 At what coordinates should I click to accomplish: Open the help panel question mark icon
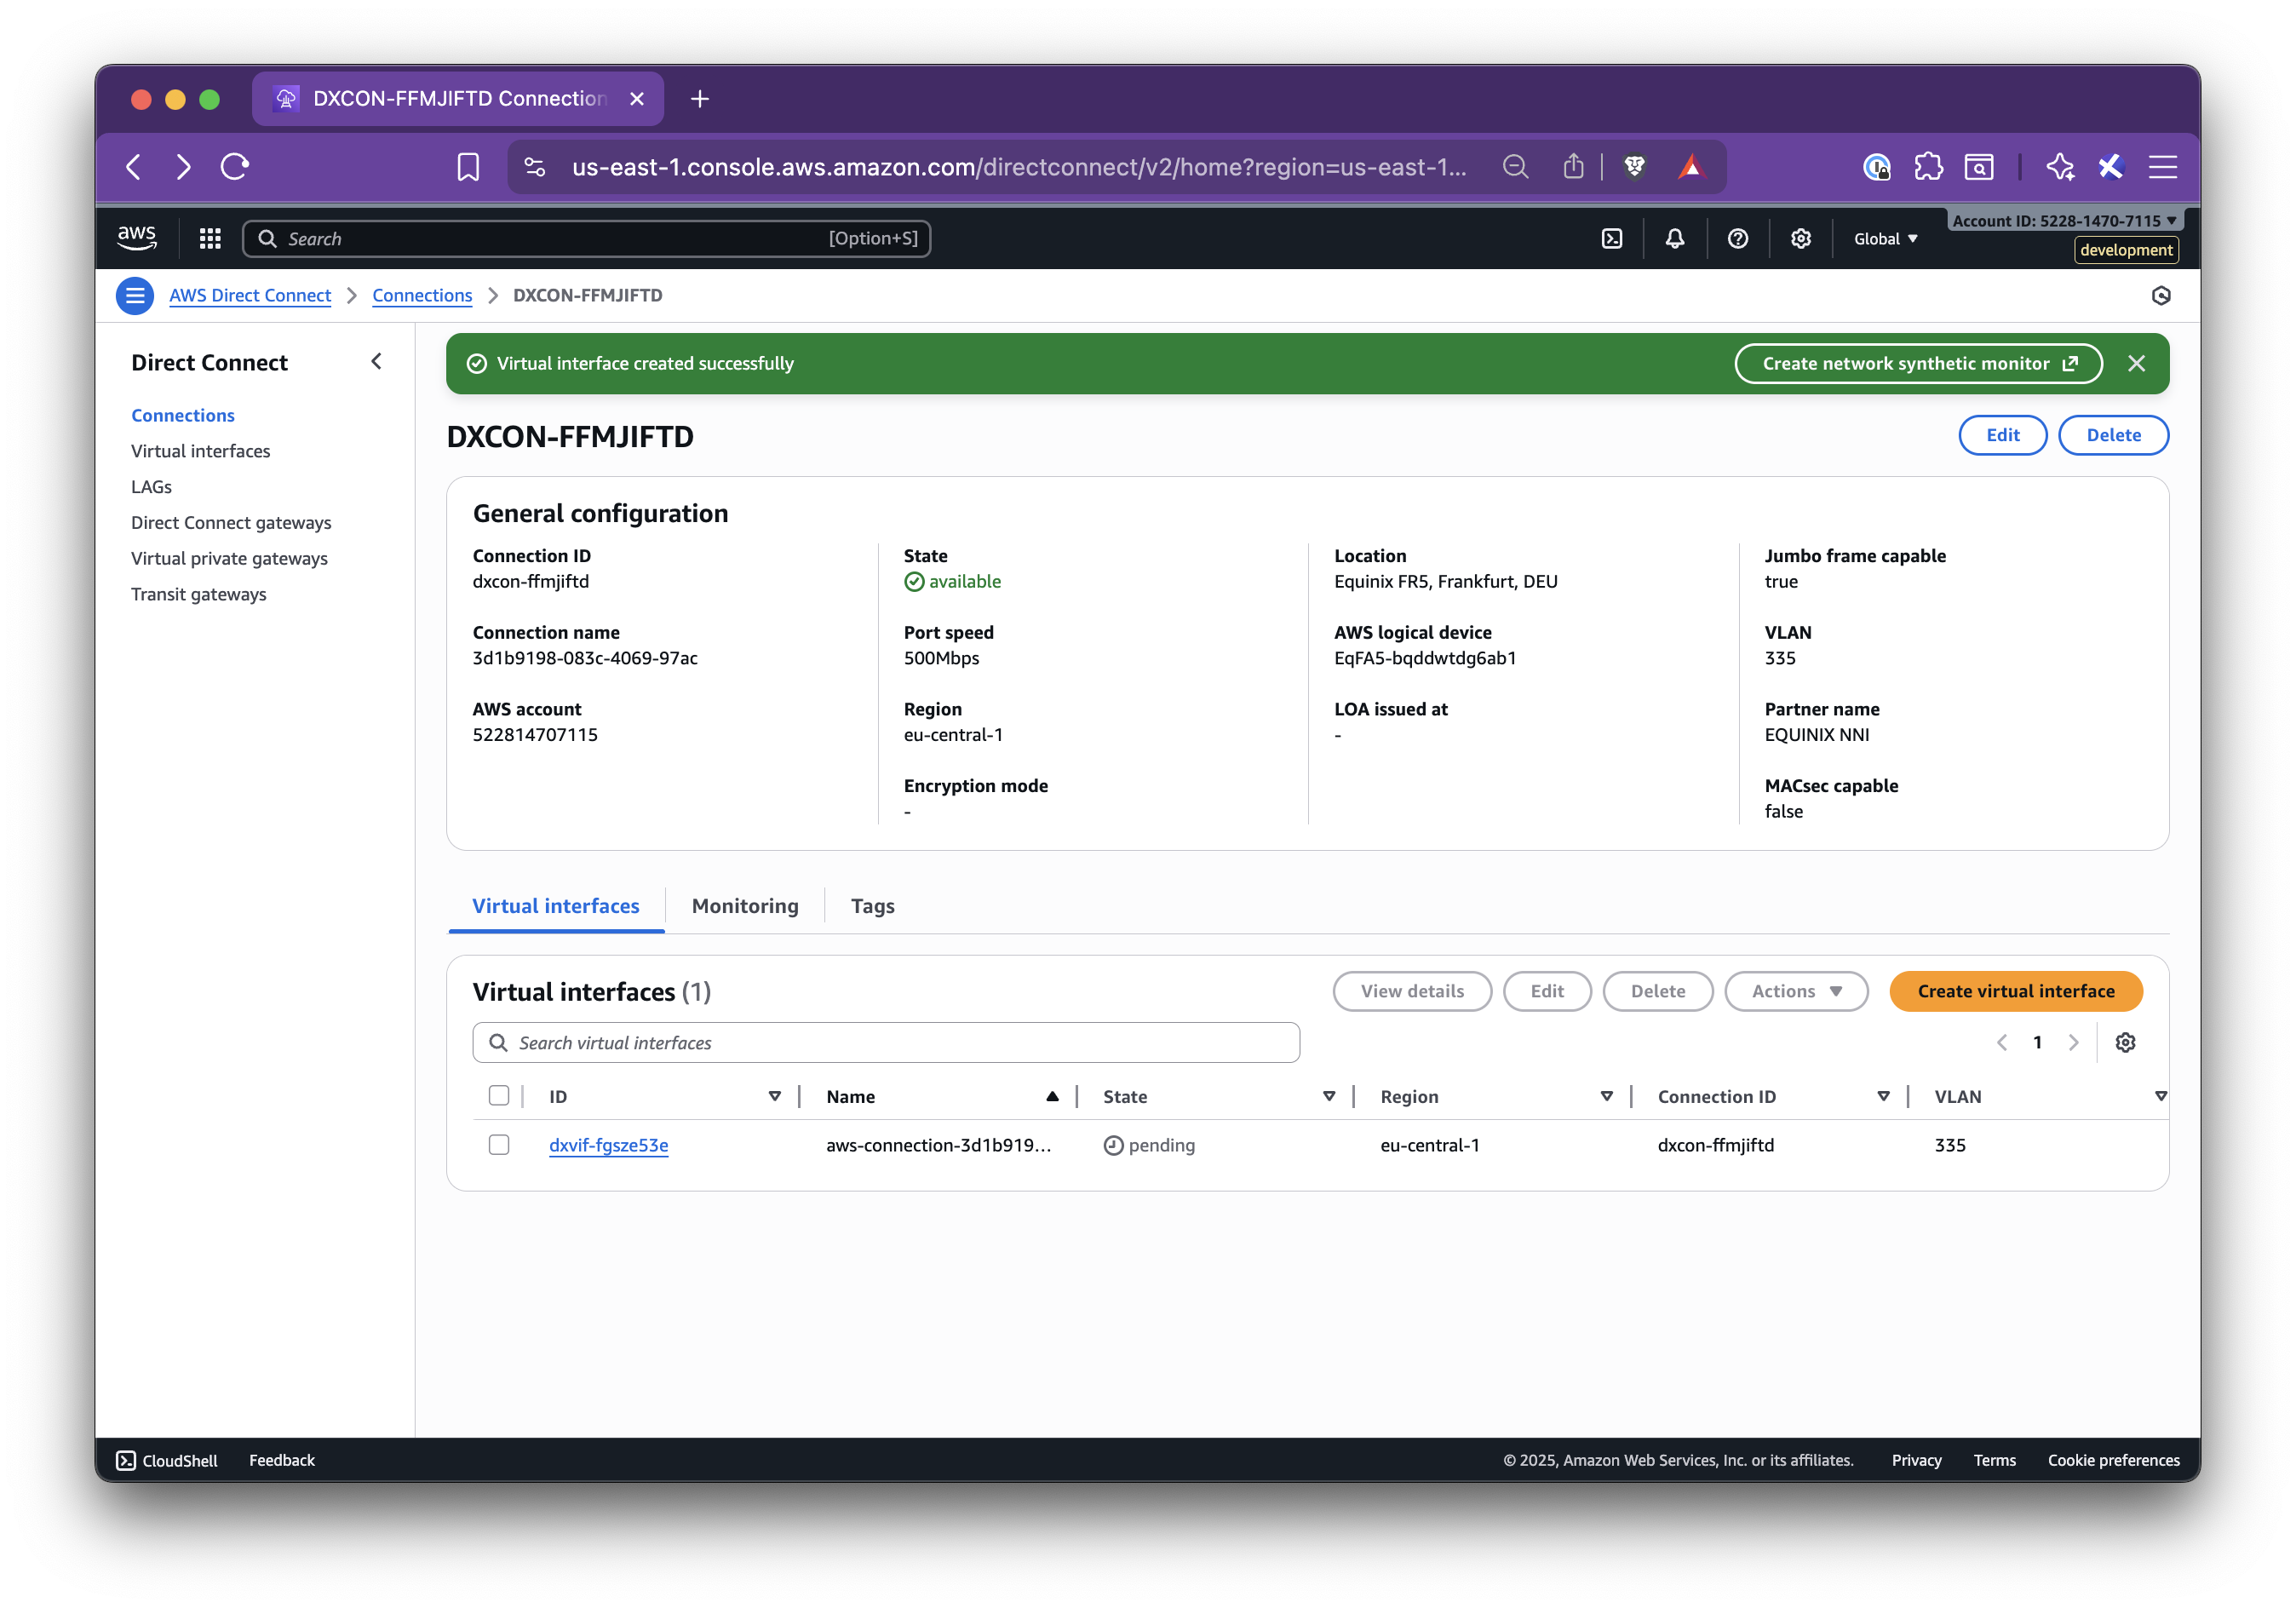pos(1738,238)
